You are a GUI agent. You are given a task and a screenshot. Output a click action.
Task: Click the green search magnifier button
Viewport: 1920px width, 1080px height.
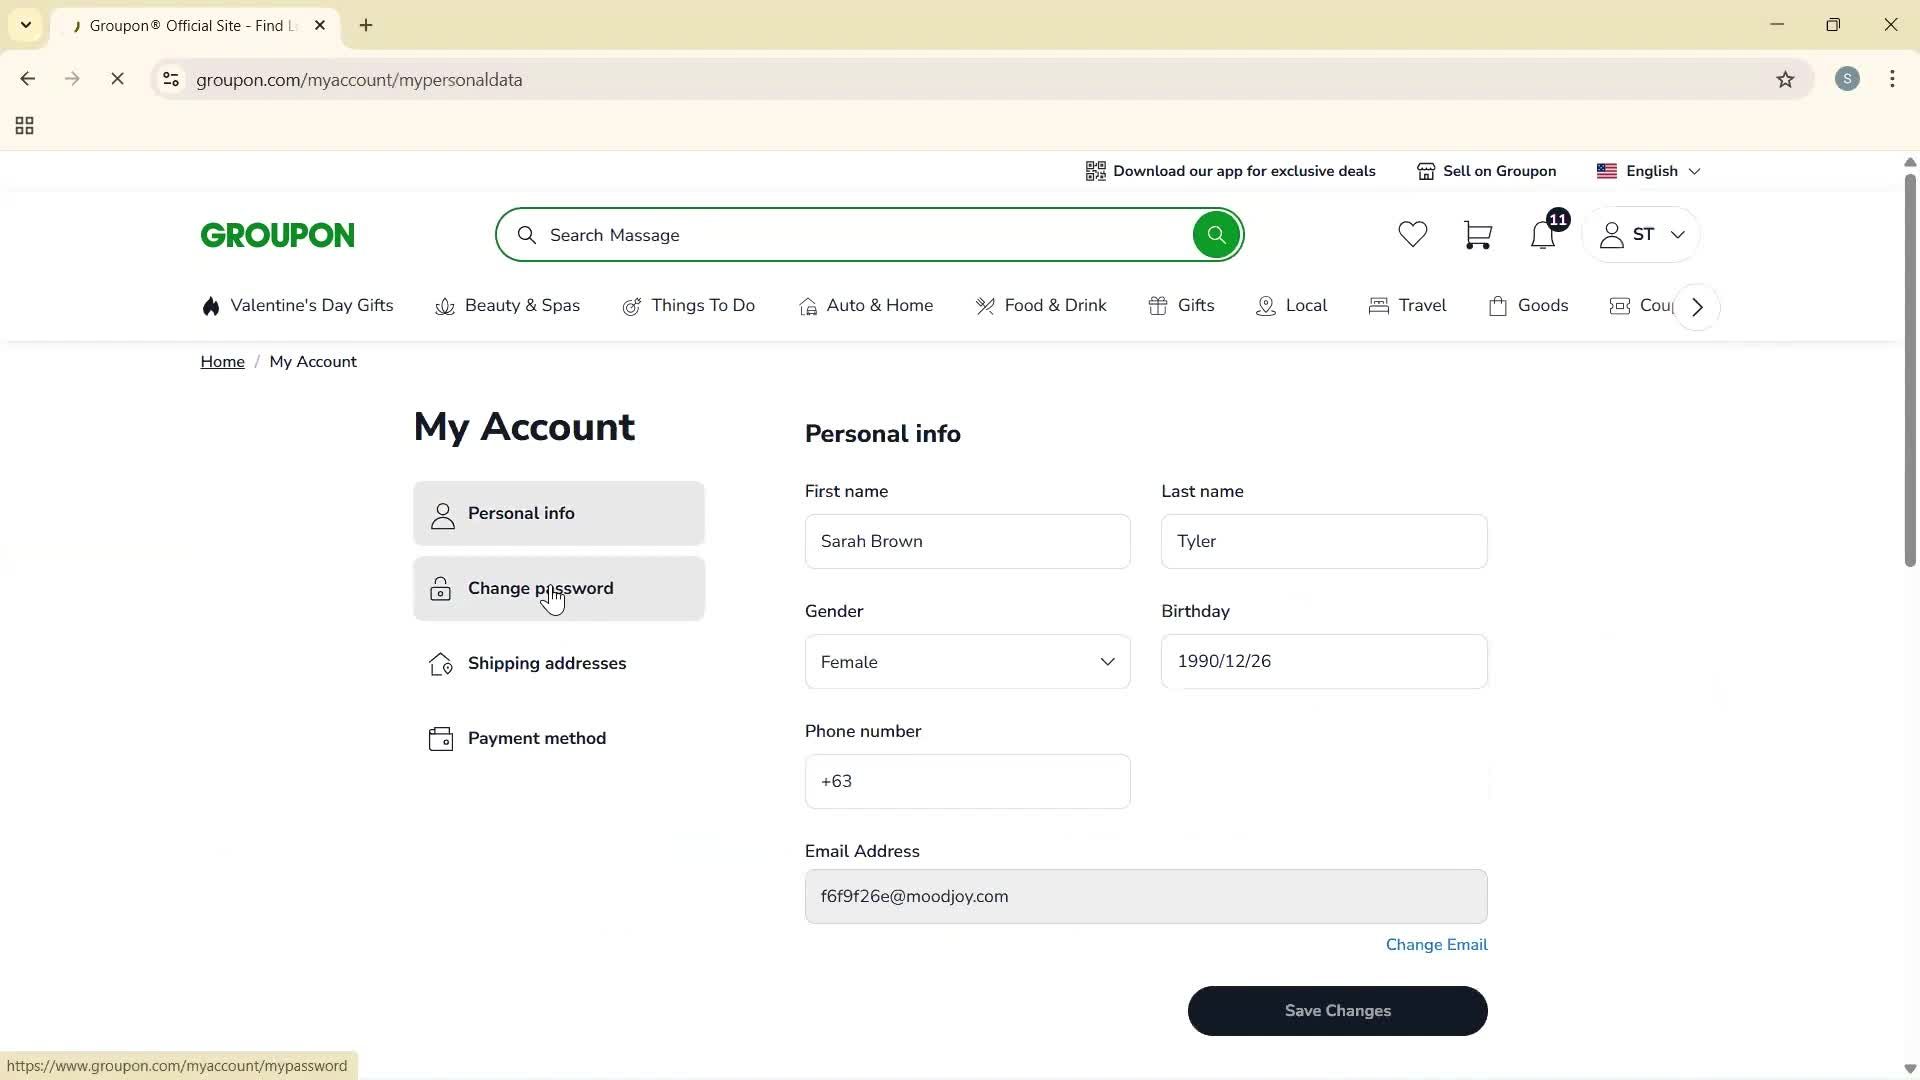(x=1215, y=234)
